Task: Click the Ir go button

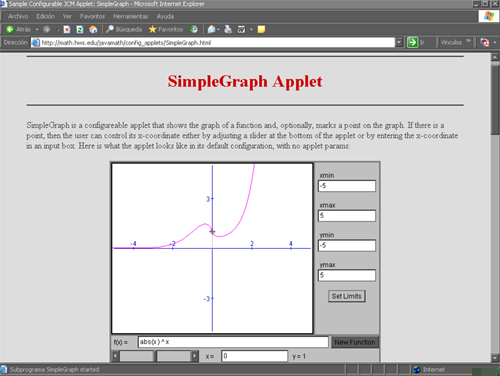Action: pos(412,42)
